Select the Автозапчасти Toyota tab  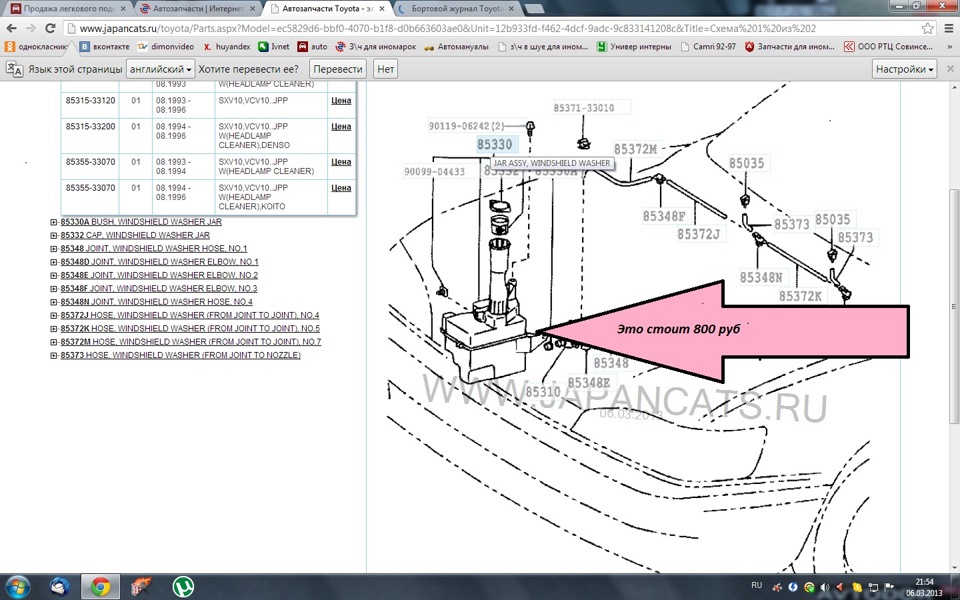(x=326, y=9)
